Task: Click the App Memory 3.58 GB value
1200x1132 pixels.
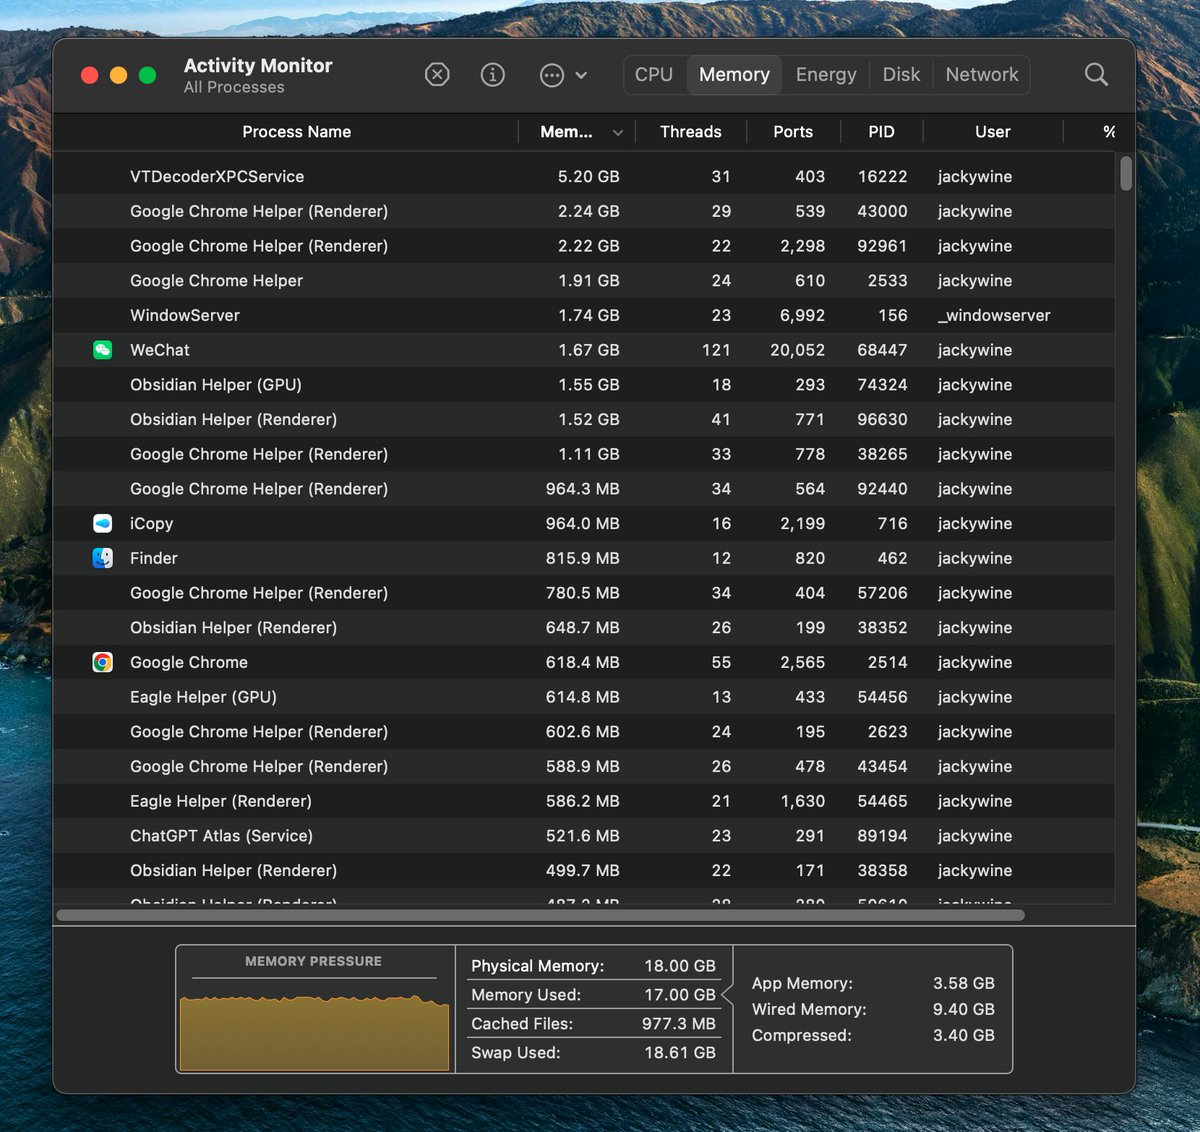Action: click(964, 983)
